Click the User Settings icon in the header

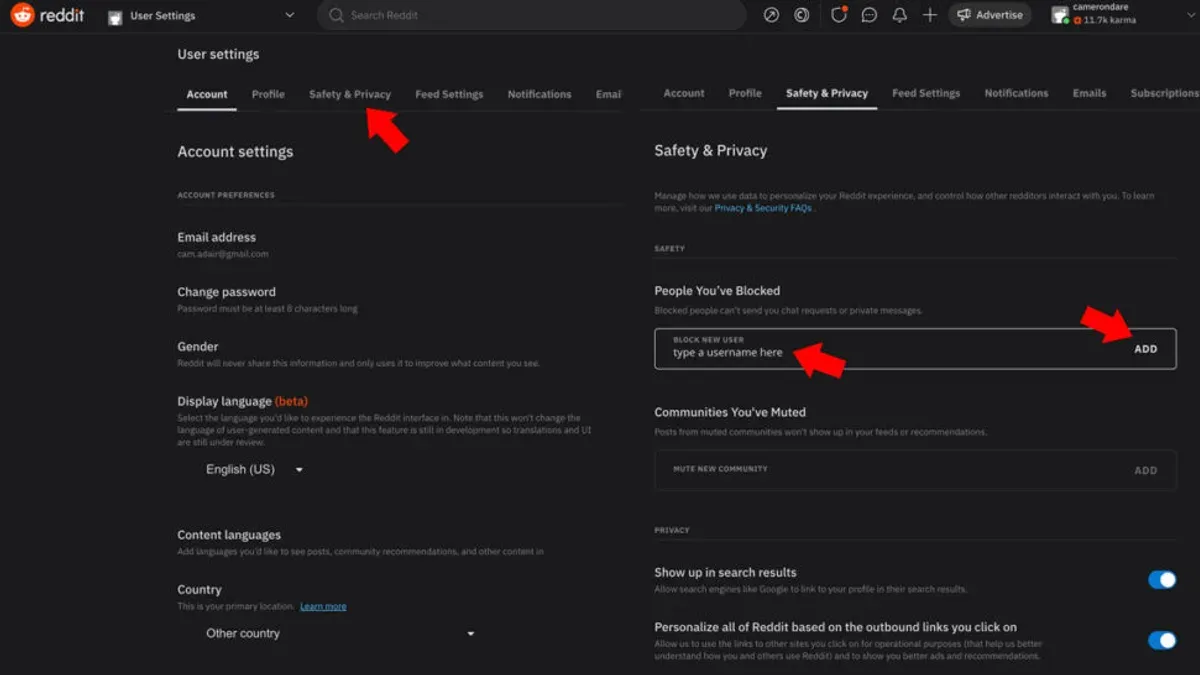click(x=115, y=16)
